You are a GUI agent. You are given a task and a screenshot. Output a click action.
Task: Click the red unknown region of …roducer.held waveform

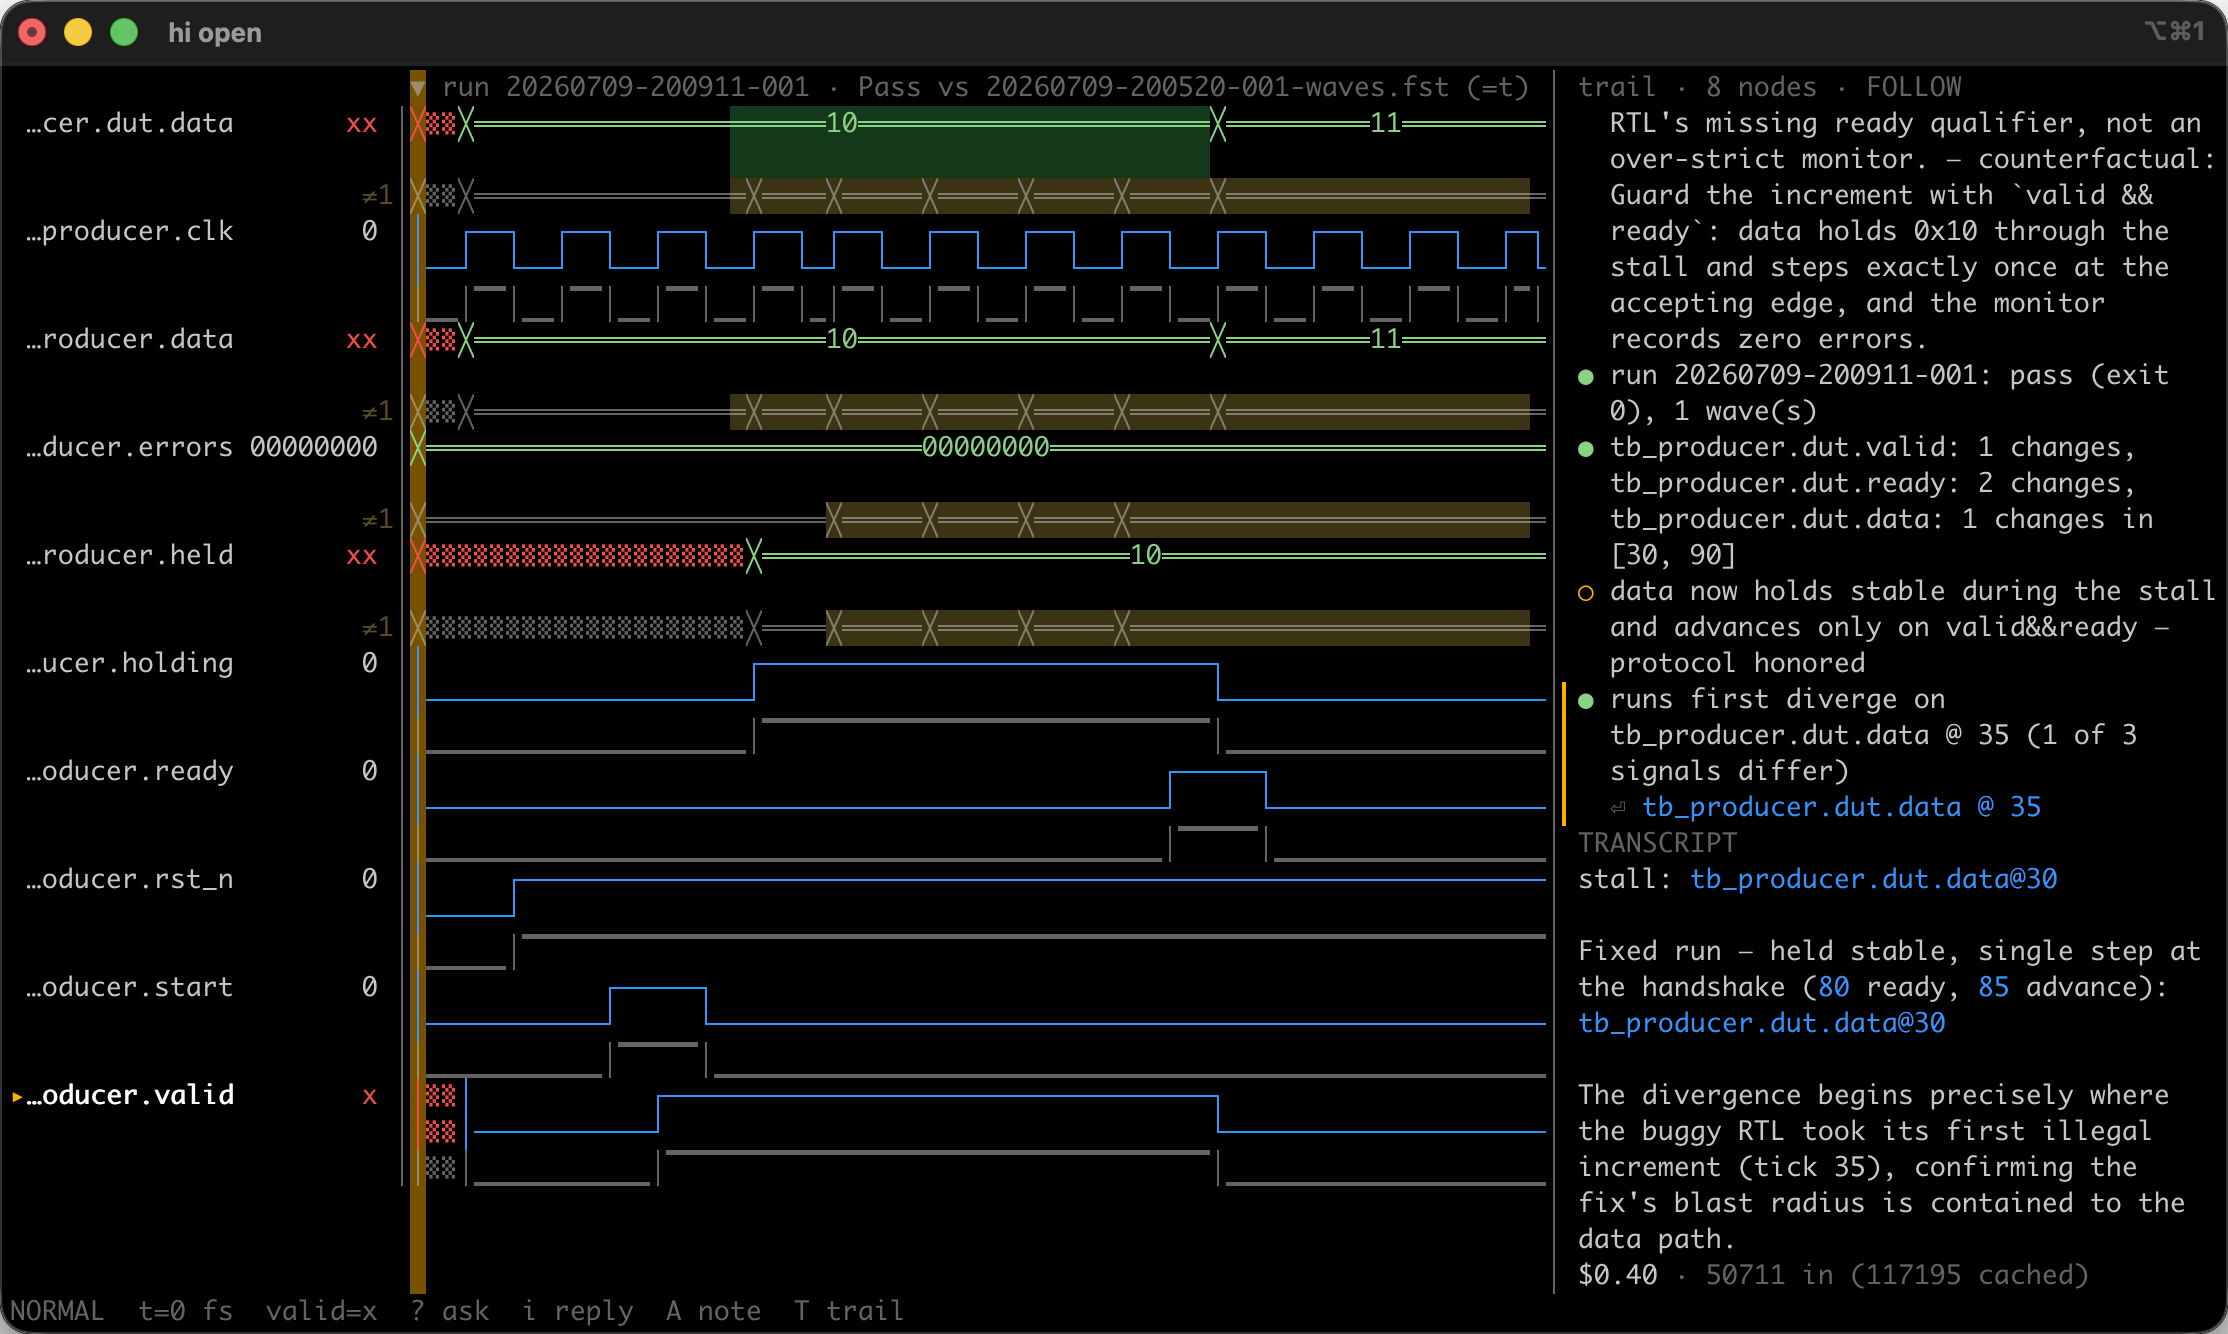coord(585,556)
